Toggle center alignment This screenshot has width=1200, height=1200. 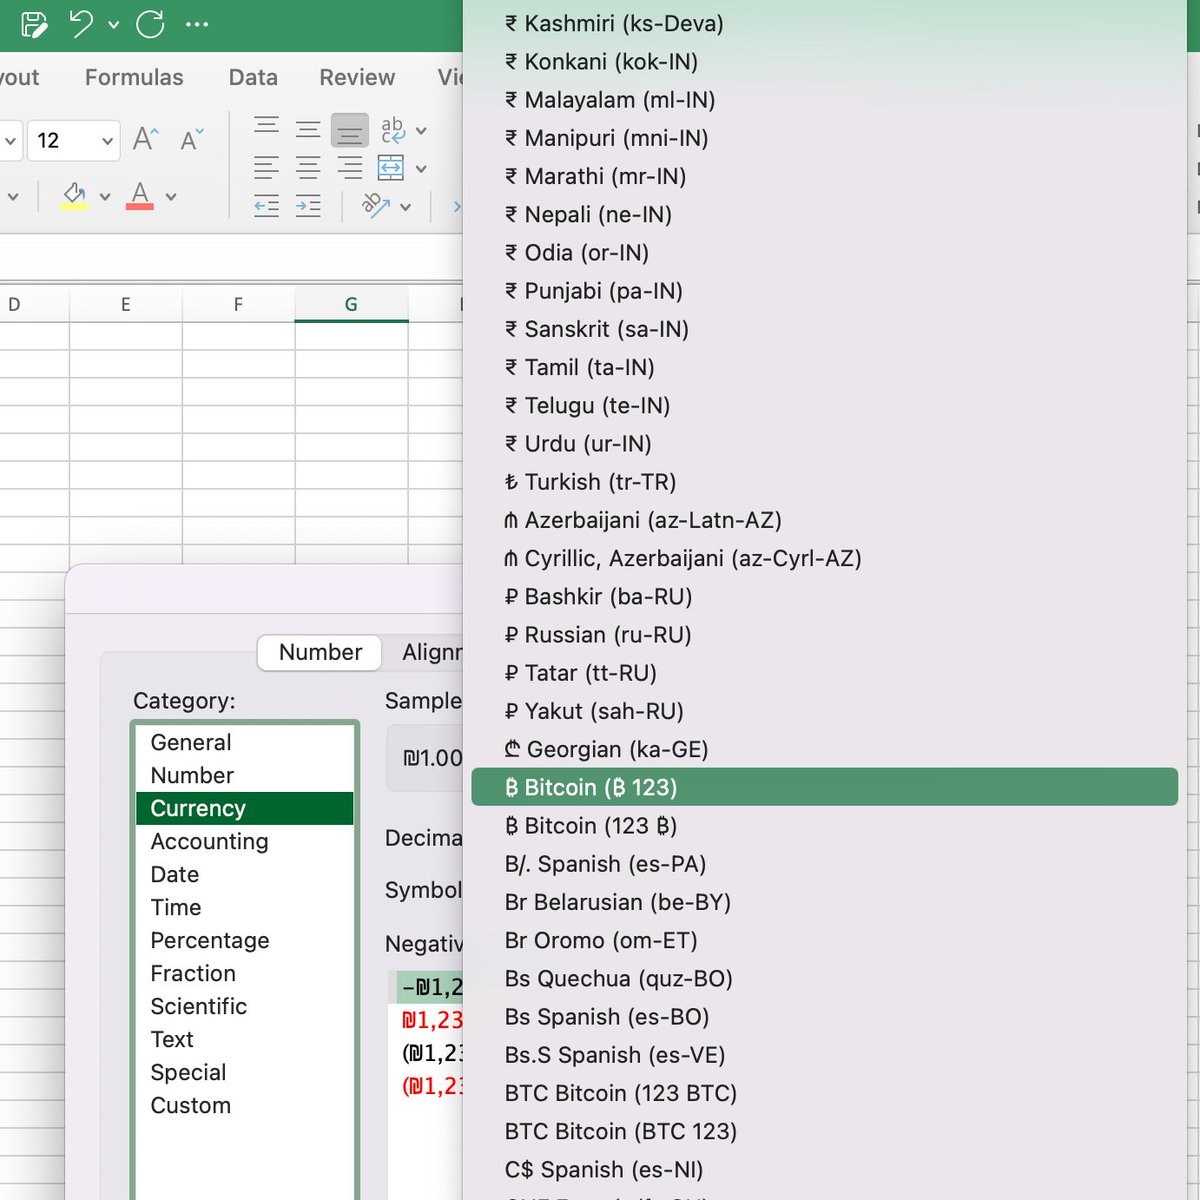click(307, 167)
